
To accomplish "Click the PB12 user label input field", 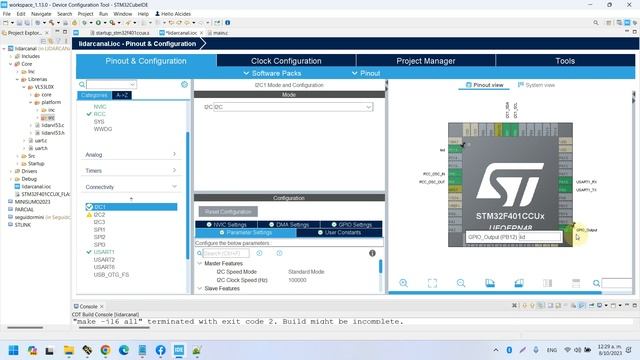I will click(x=540, y=237).
